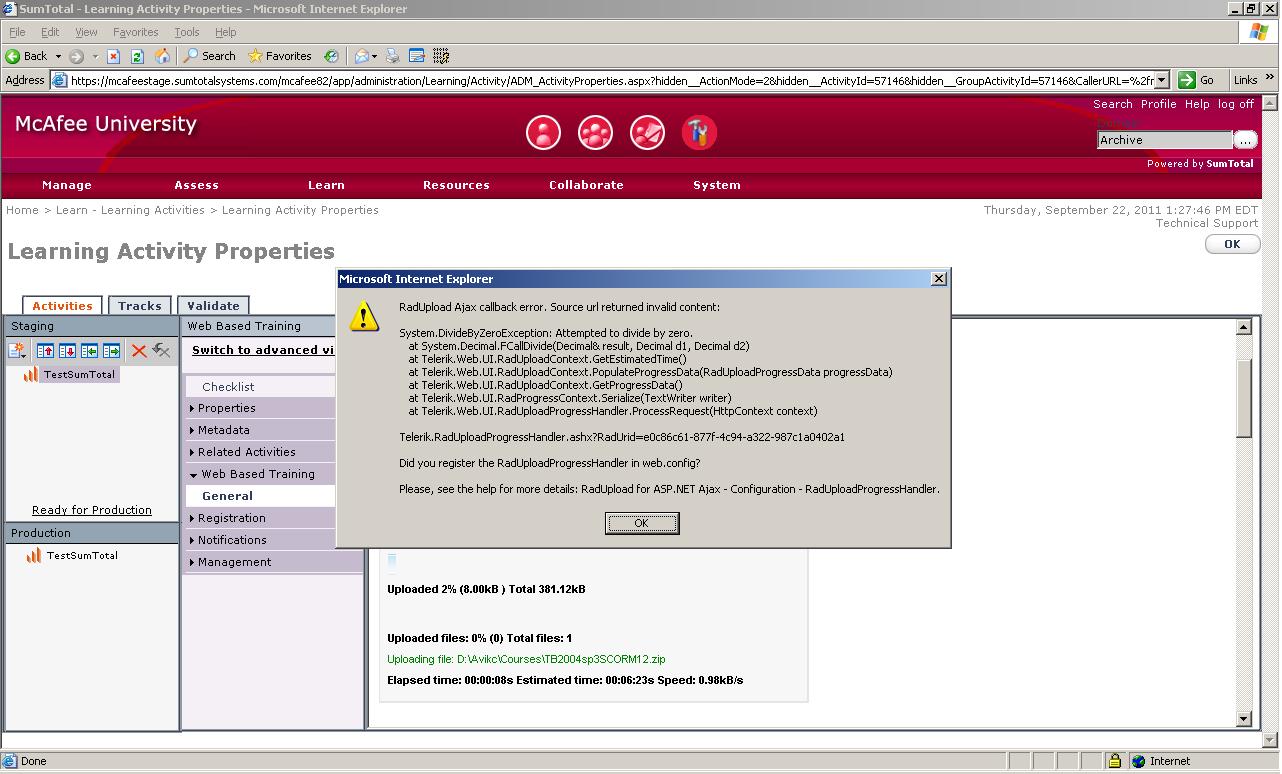1282x774 pixels.
Task: Open the Tools menu
Action: point(187,32)
